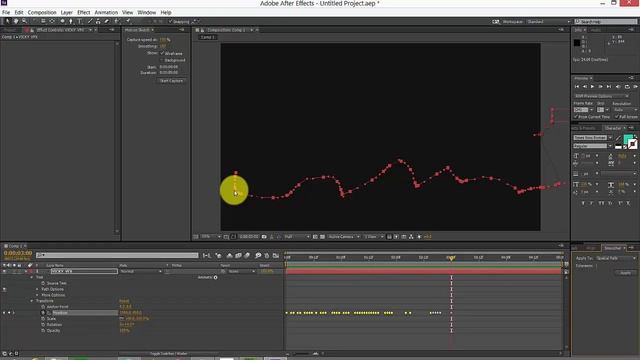Viewport: 640px width, 360px height.
Task: Click the timeline layer search field
Action: (117, 256)
